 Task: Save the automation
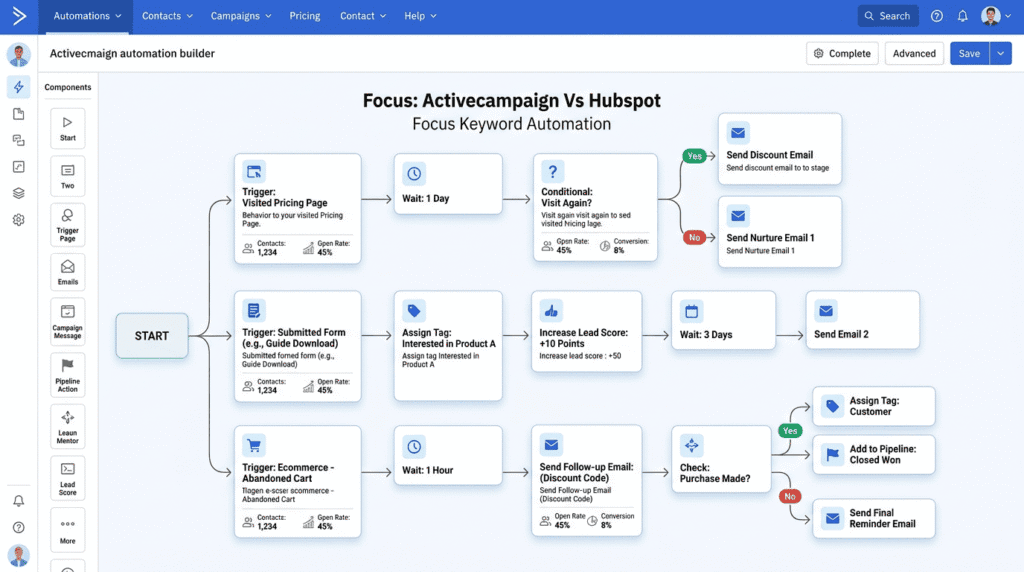[969, 54]
